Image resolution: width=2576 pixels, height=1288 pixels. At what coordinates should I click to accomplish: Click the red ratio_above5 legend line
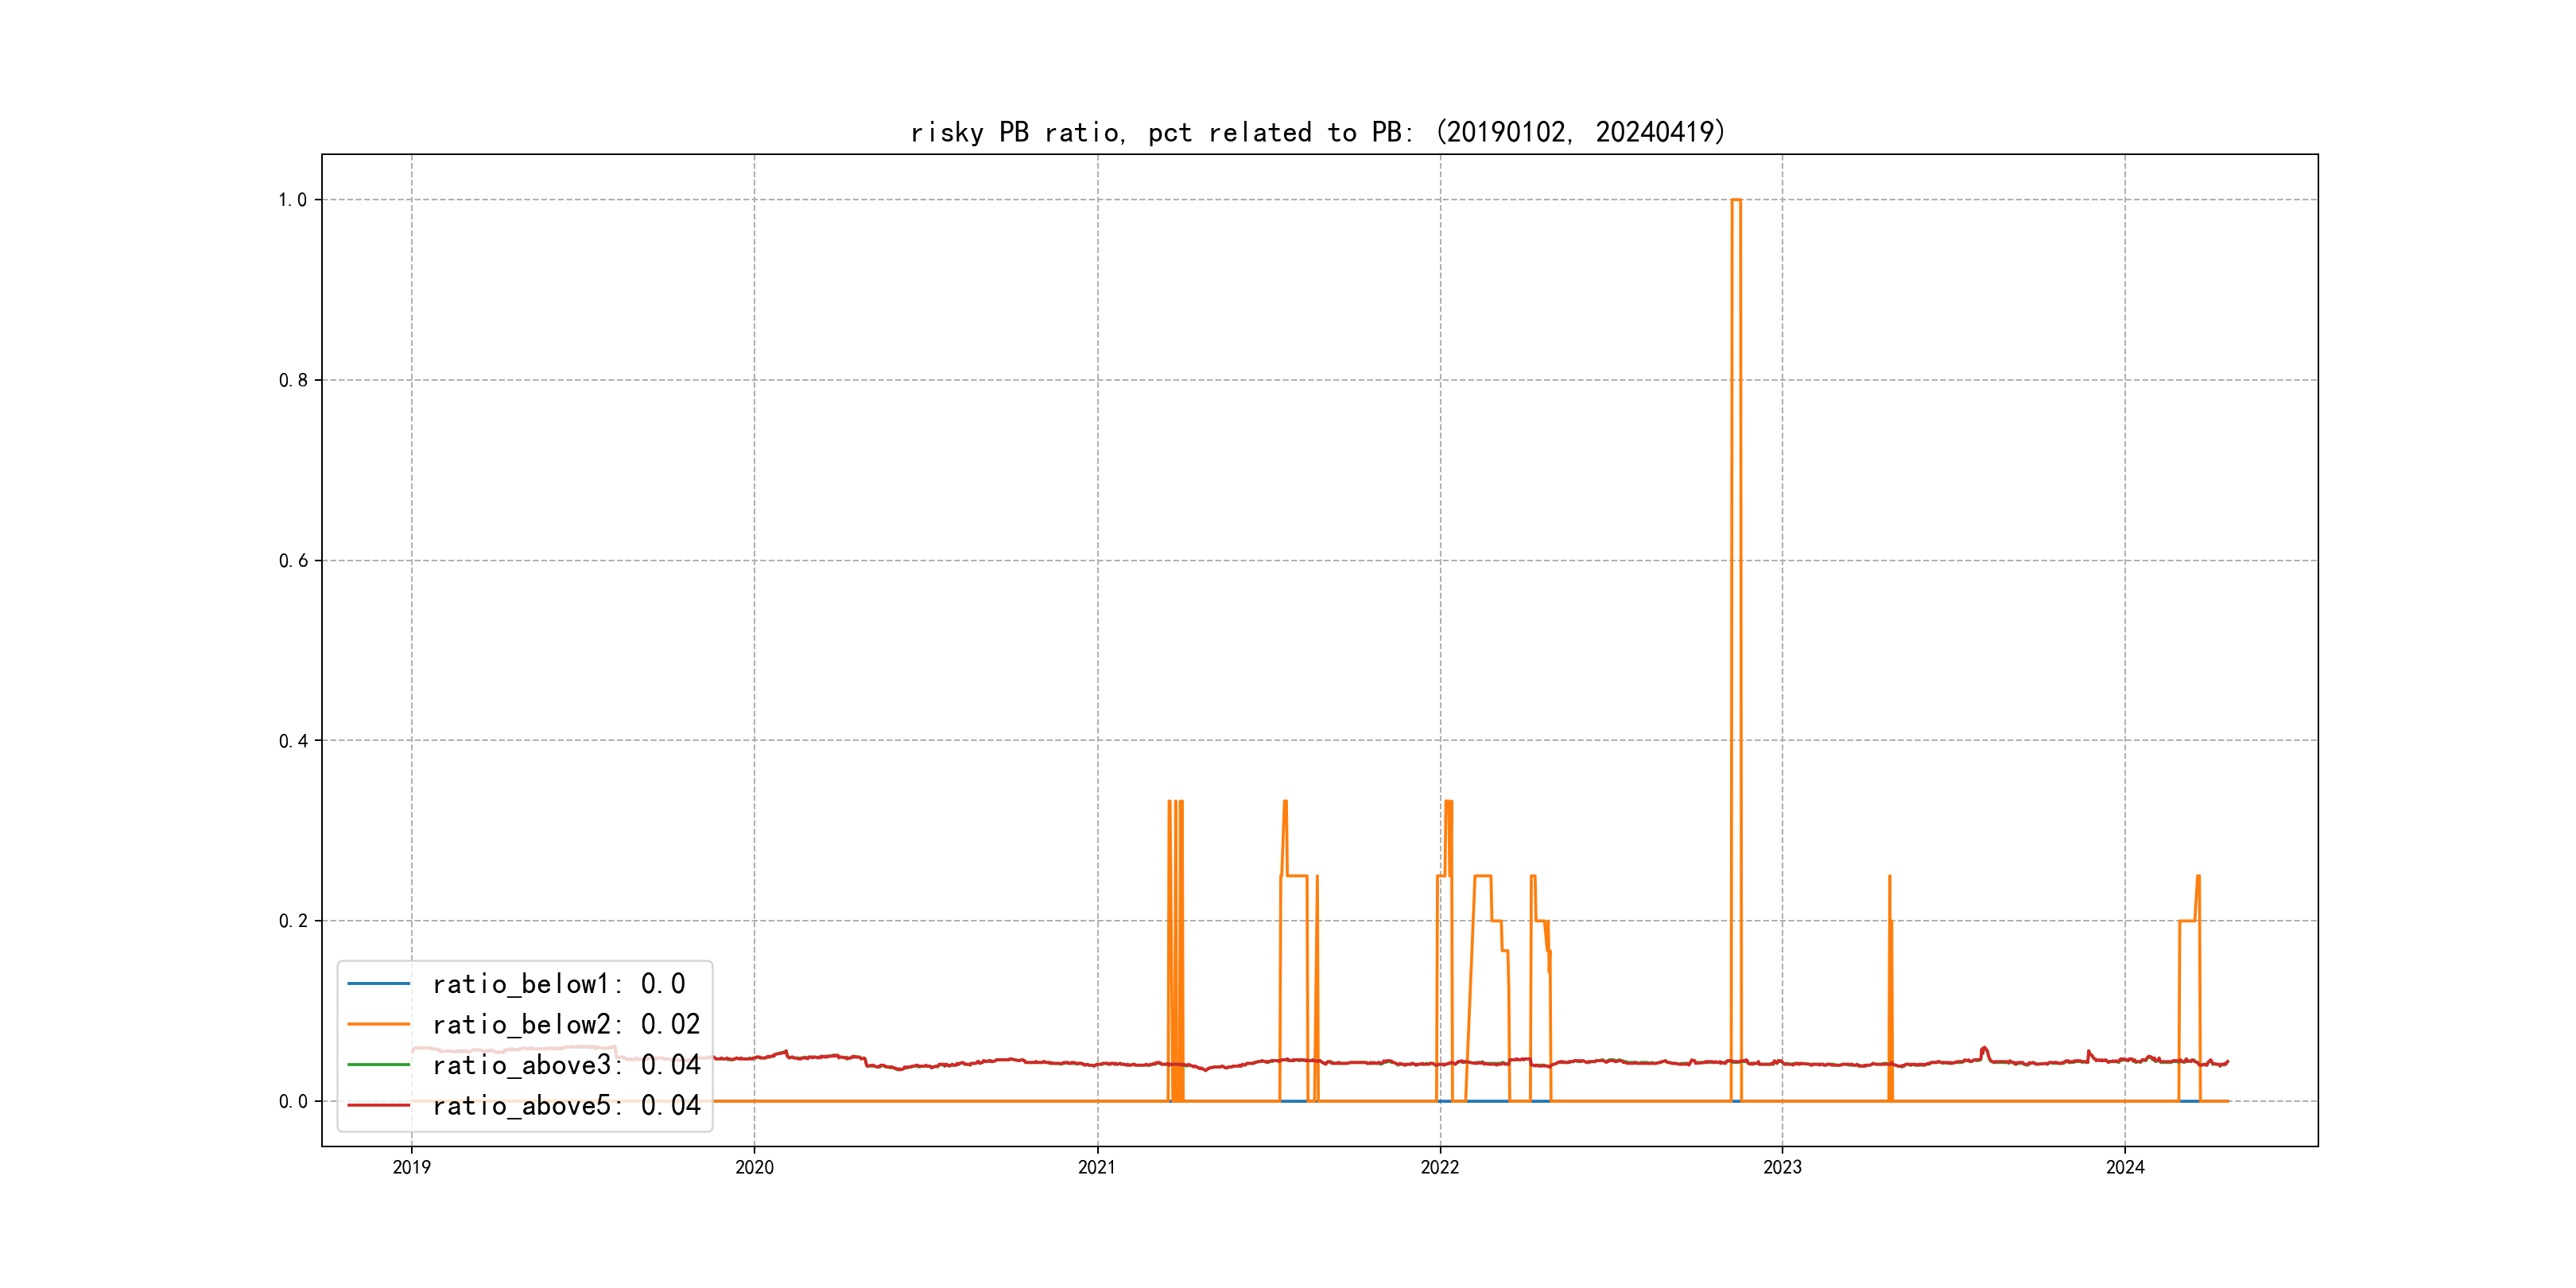point(378,1105)
